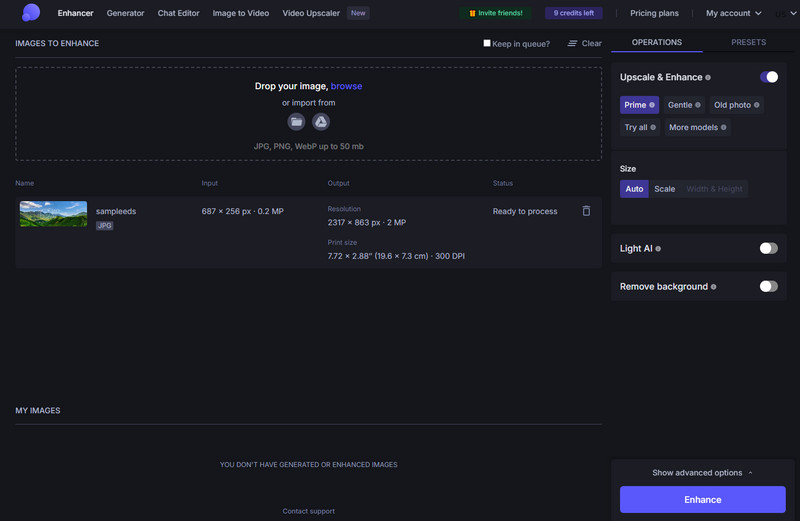Click the sampleeds landscape thumbnail
Image resolution: width=800 pixels, height=521 pixels.
[53, 214]
